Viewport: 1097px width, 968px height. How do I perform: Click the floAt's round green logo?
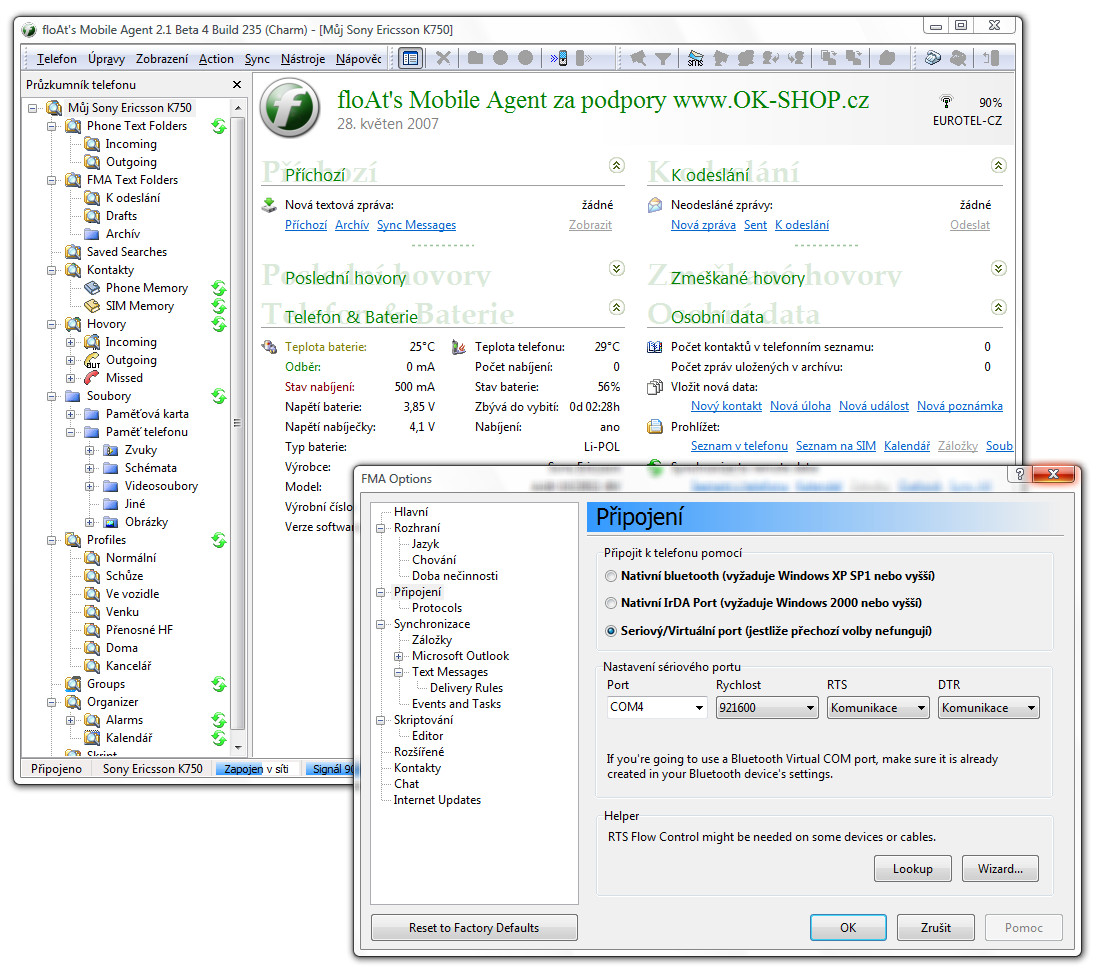290,108
